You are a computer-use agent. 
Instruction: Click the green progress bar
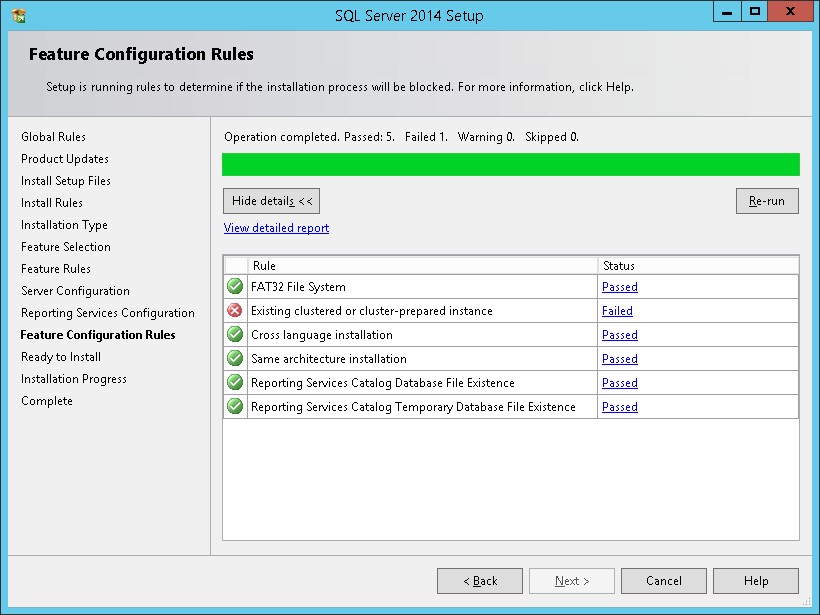(x=511, y=164)
